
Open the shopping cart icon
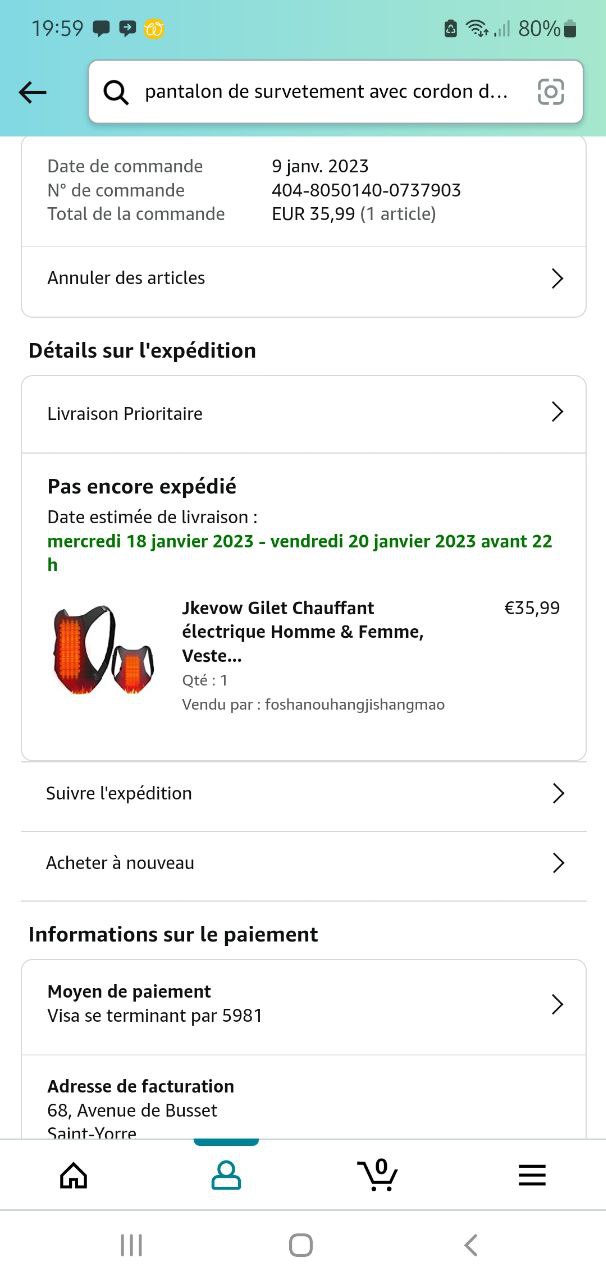[378, 1175]
